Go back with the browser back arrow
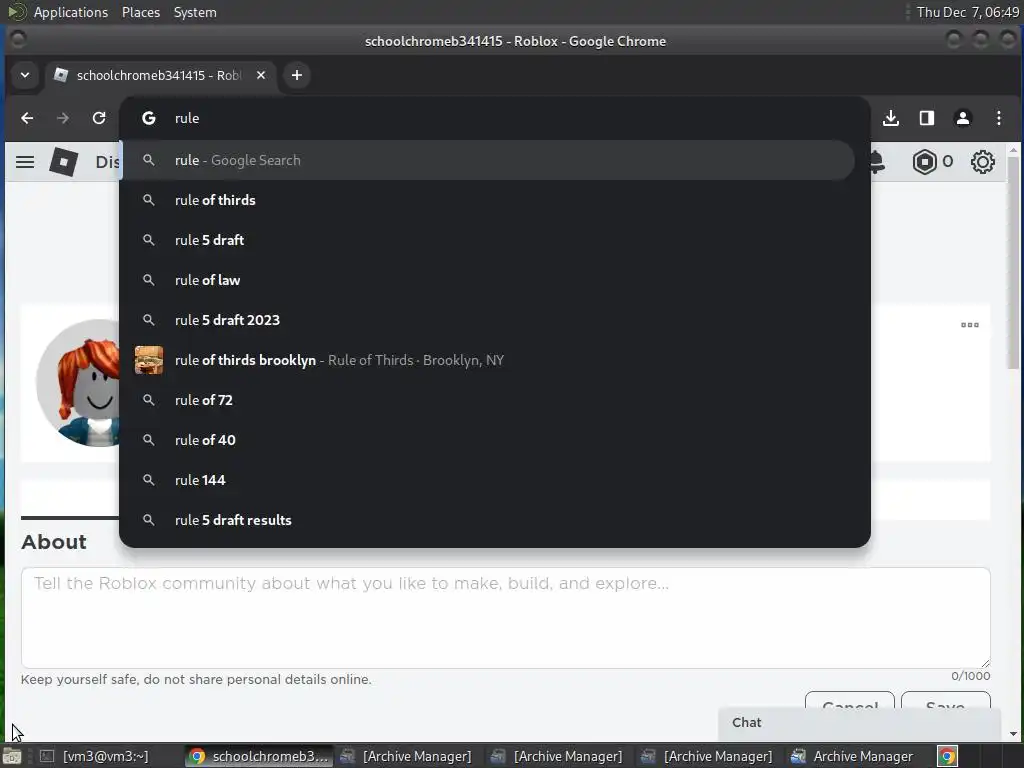Viewport: 1024px width, 768px height. pyautogui.click(x=27, y=118)
